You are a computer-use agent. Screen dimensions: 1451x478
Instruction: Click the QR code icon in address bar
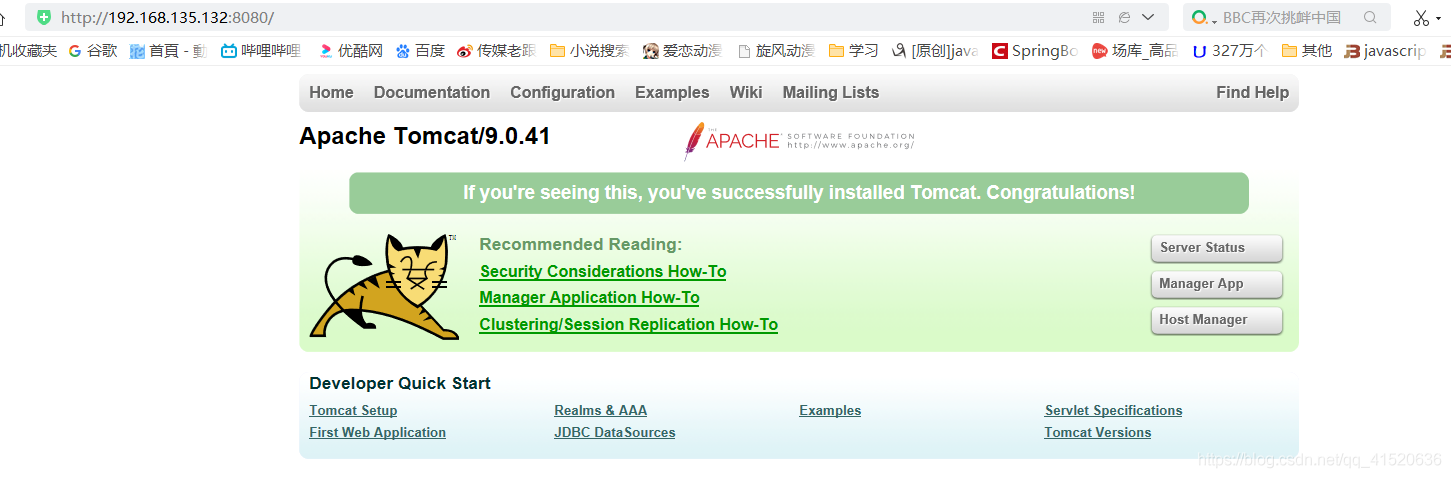pos(1099,17)
